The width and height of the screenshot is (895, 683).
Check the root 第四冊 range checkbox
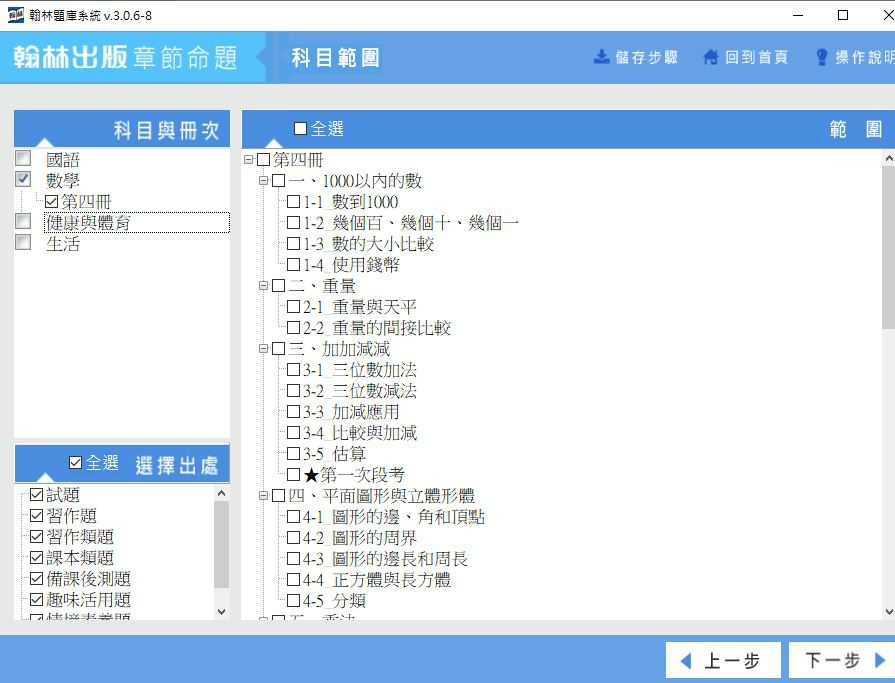click(x=263, y=160)
